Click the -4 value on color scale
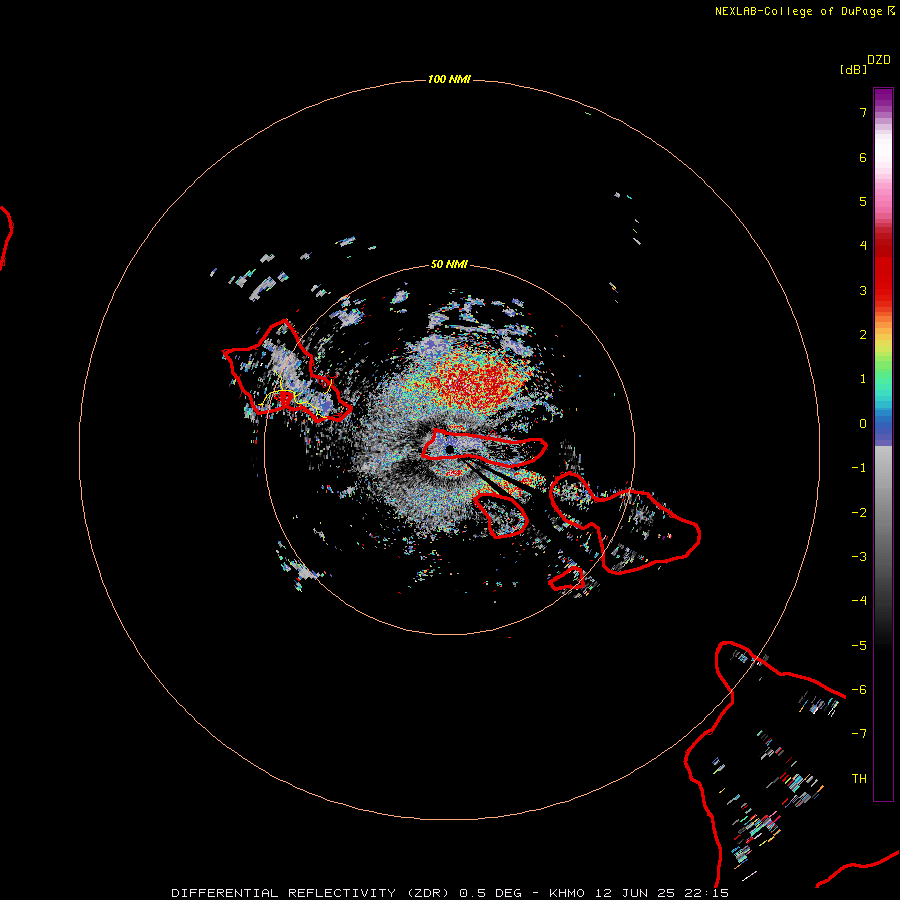900x900 pixels. coord(859,601)
